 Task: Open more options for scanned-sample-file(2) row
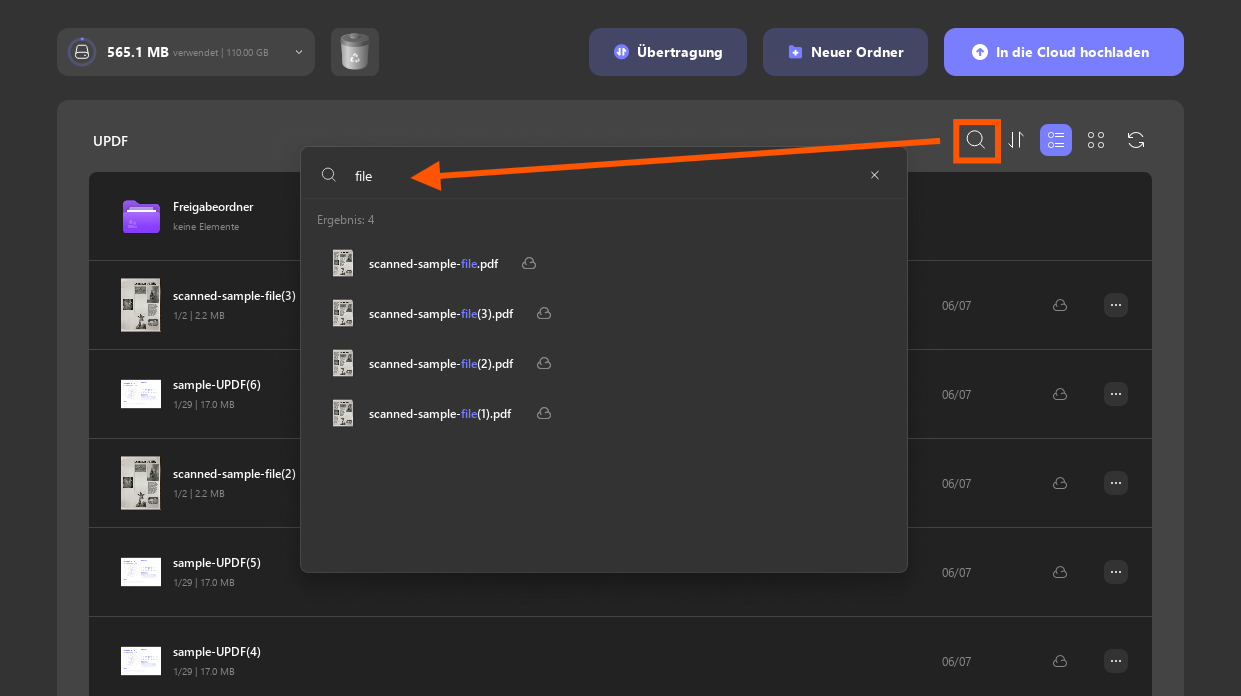(1116, 483)
